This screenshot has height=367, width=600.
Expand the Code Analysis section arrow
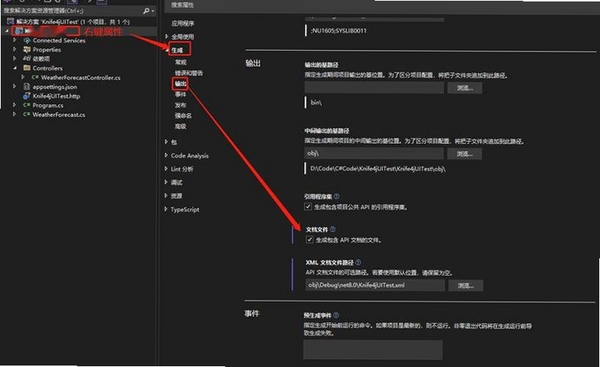click(x=166, y=155)
